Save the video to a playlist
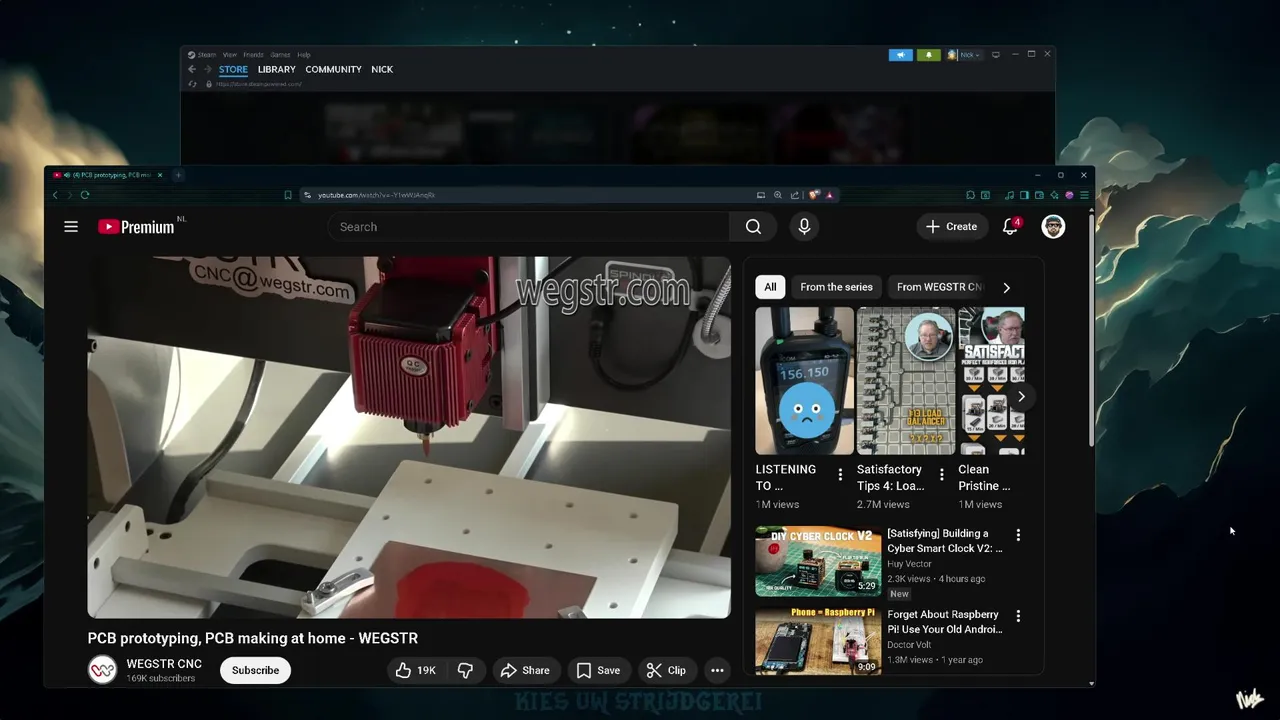The image size is (1280, 720). point(598,670)
